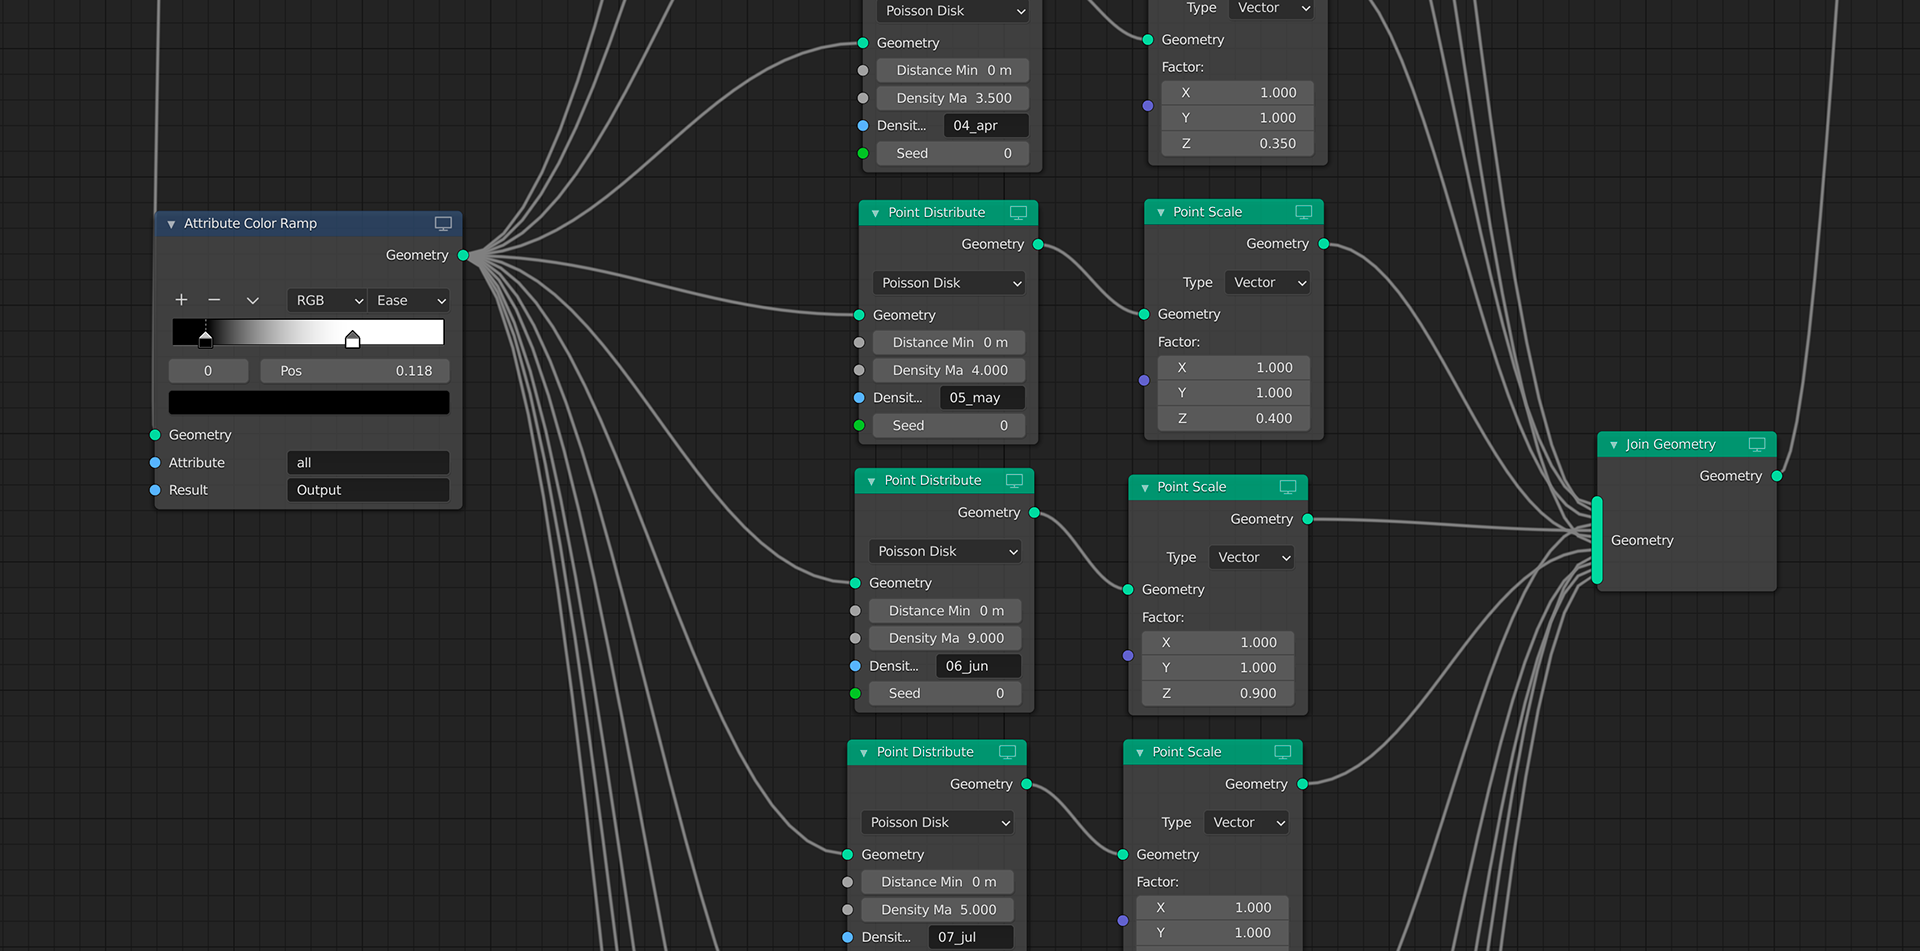Click Seed field in 05_may node
Viewport: 1920px width, 951px height.
(x=949, y=426)
